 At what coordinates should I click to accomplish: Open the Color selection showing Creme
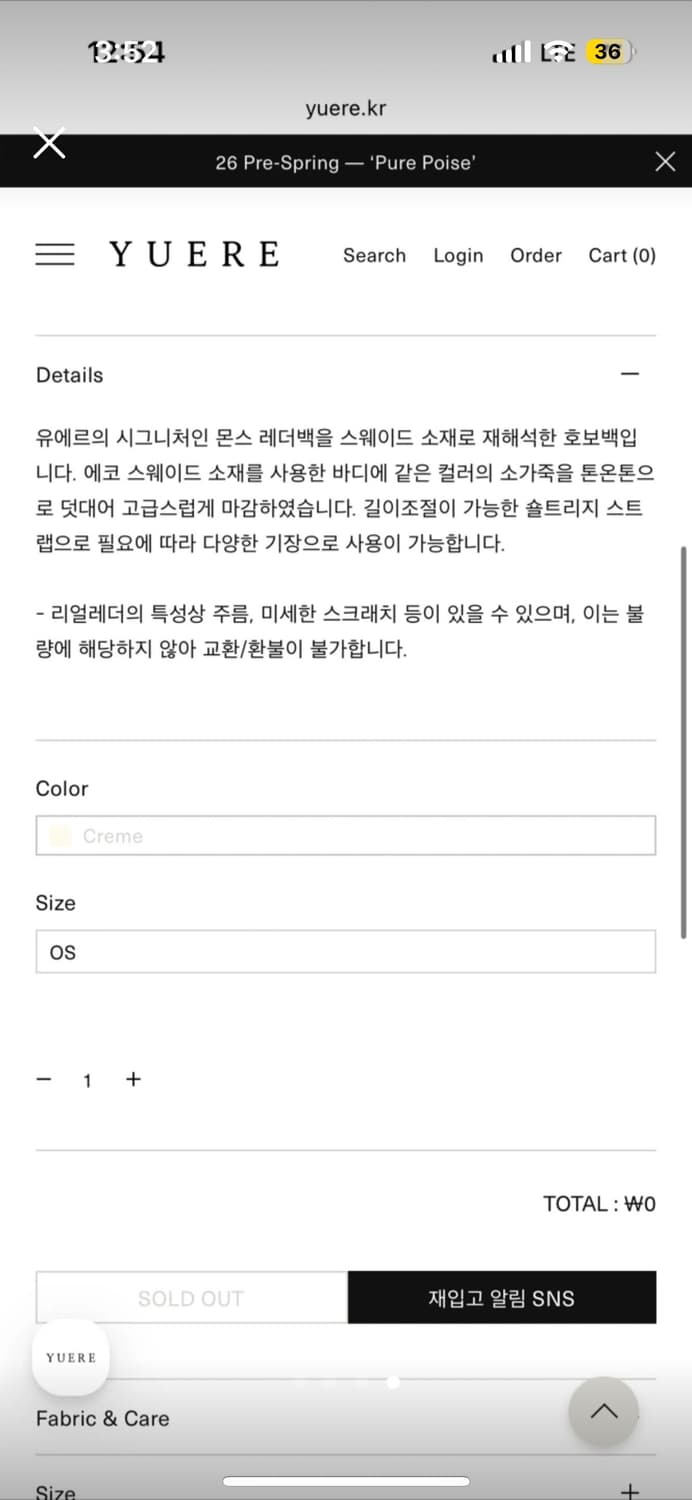pyautogui.click(x=345, y=835)
